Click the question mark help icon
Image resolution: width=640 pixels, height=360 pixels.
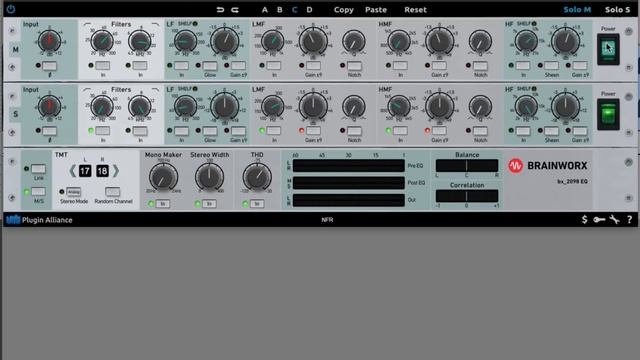point(629,220)
